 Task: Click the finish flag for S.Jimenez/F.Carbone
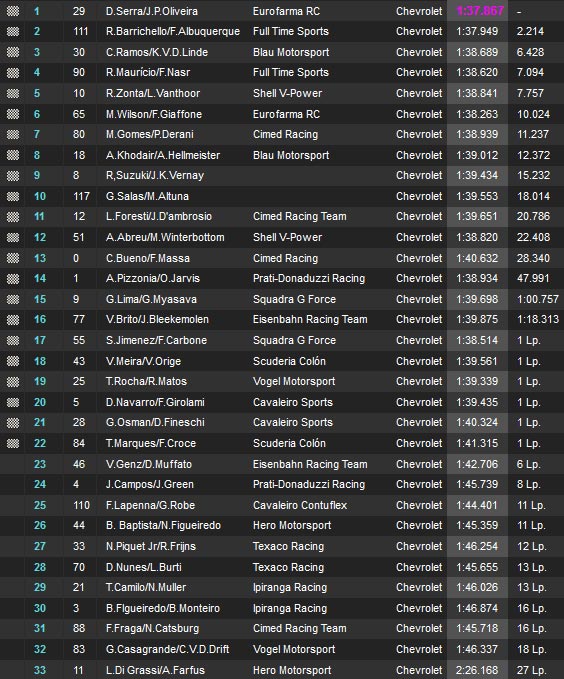pyautogui.click(x=13, y=340)
